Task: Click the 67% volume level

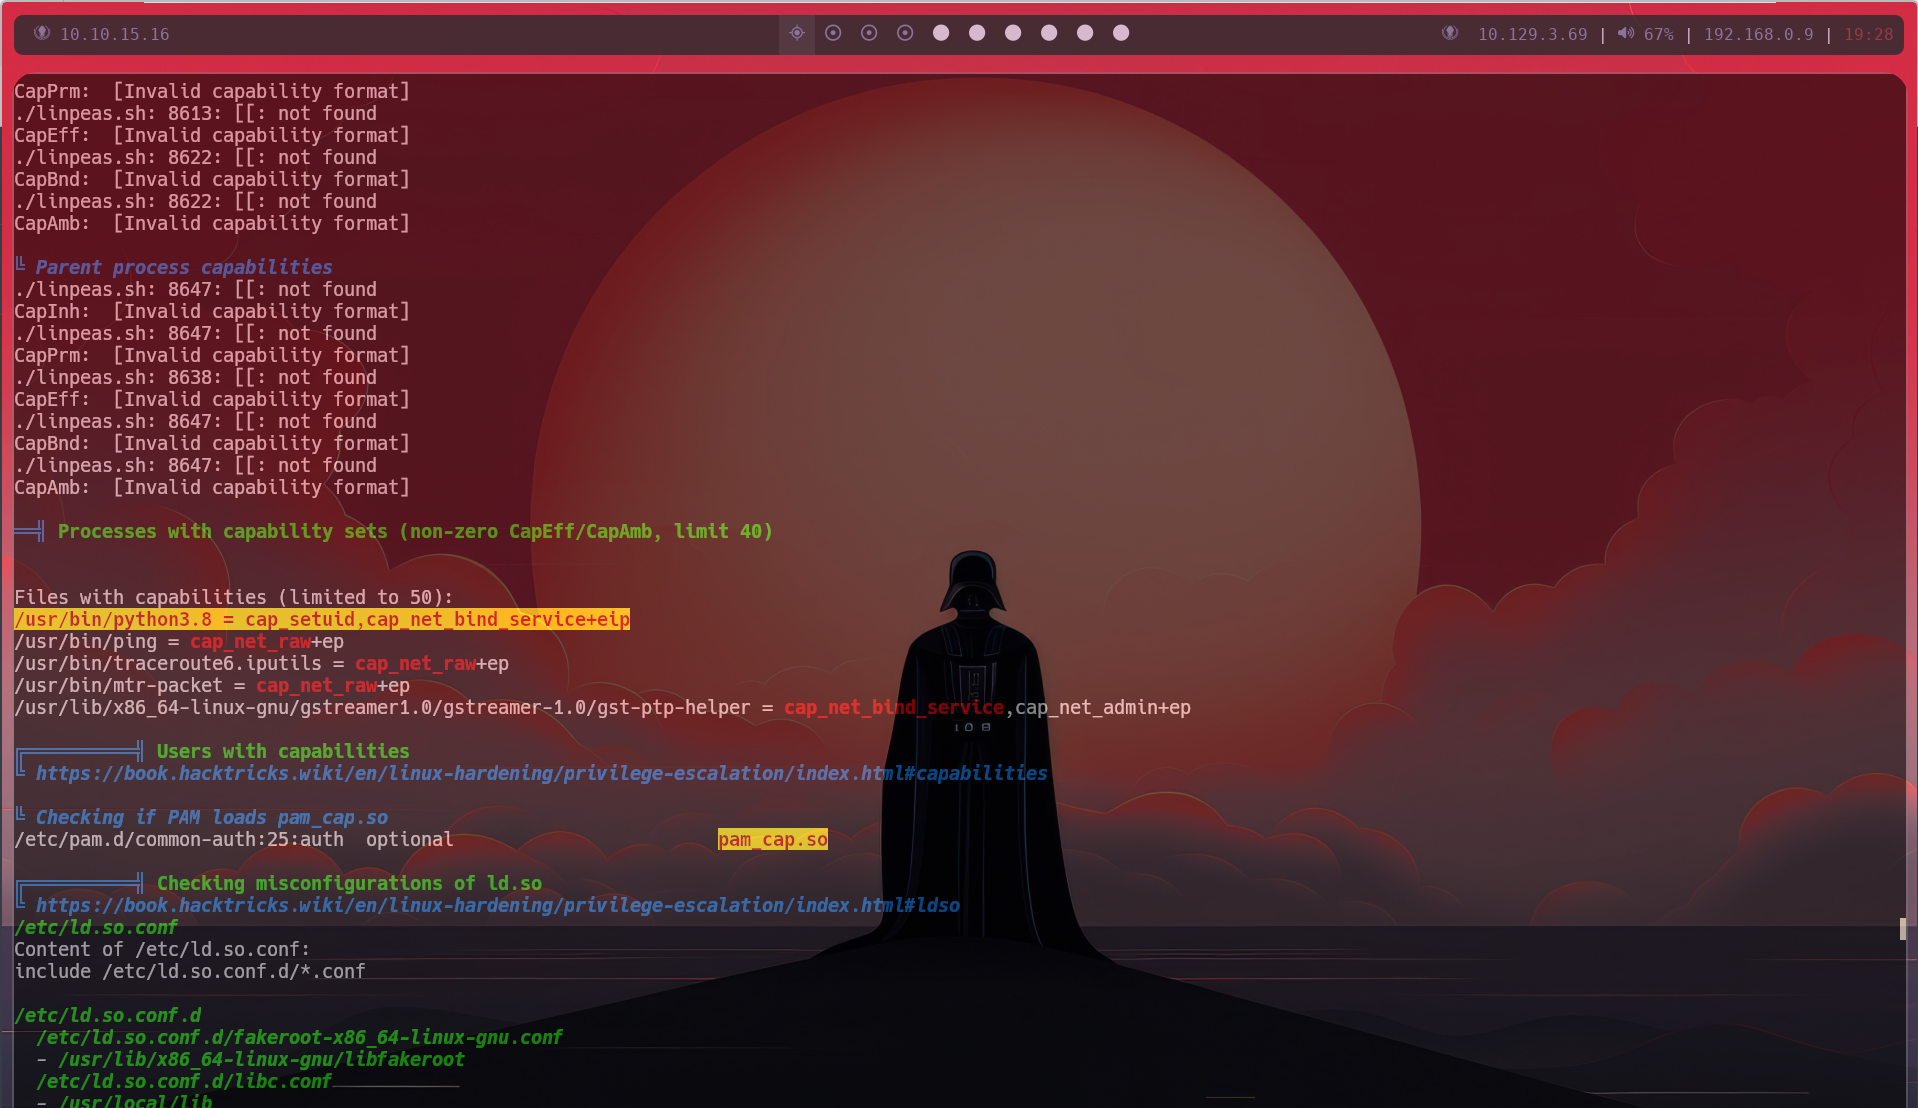Action: (1658, 34)
